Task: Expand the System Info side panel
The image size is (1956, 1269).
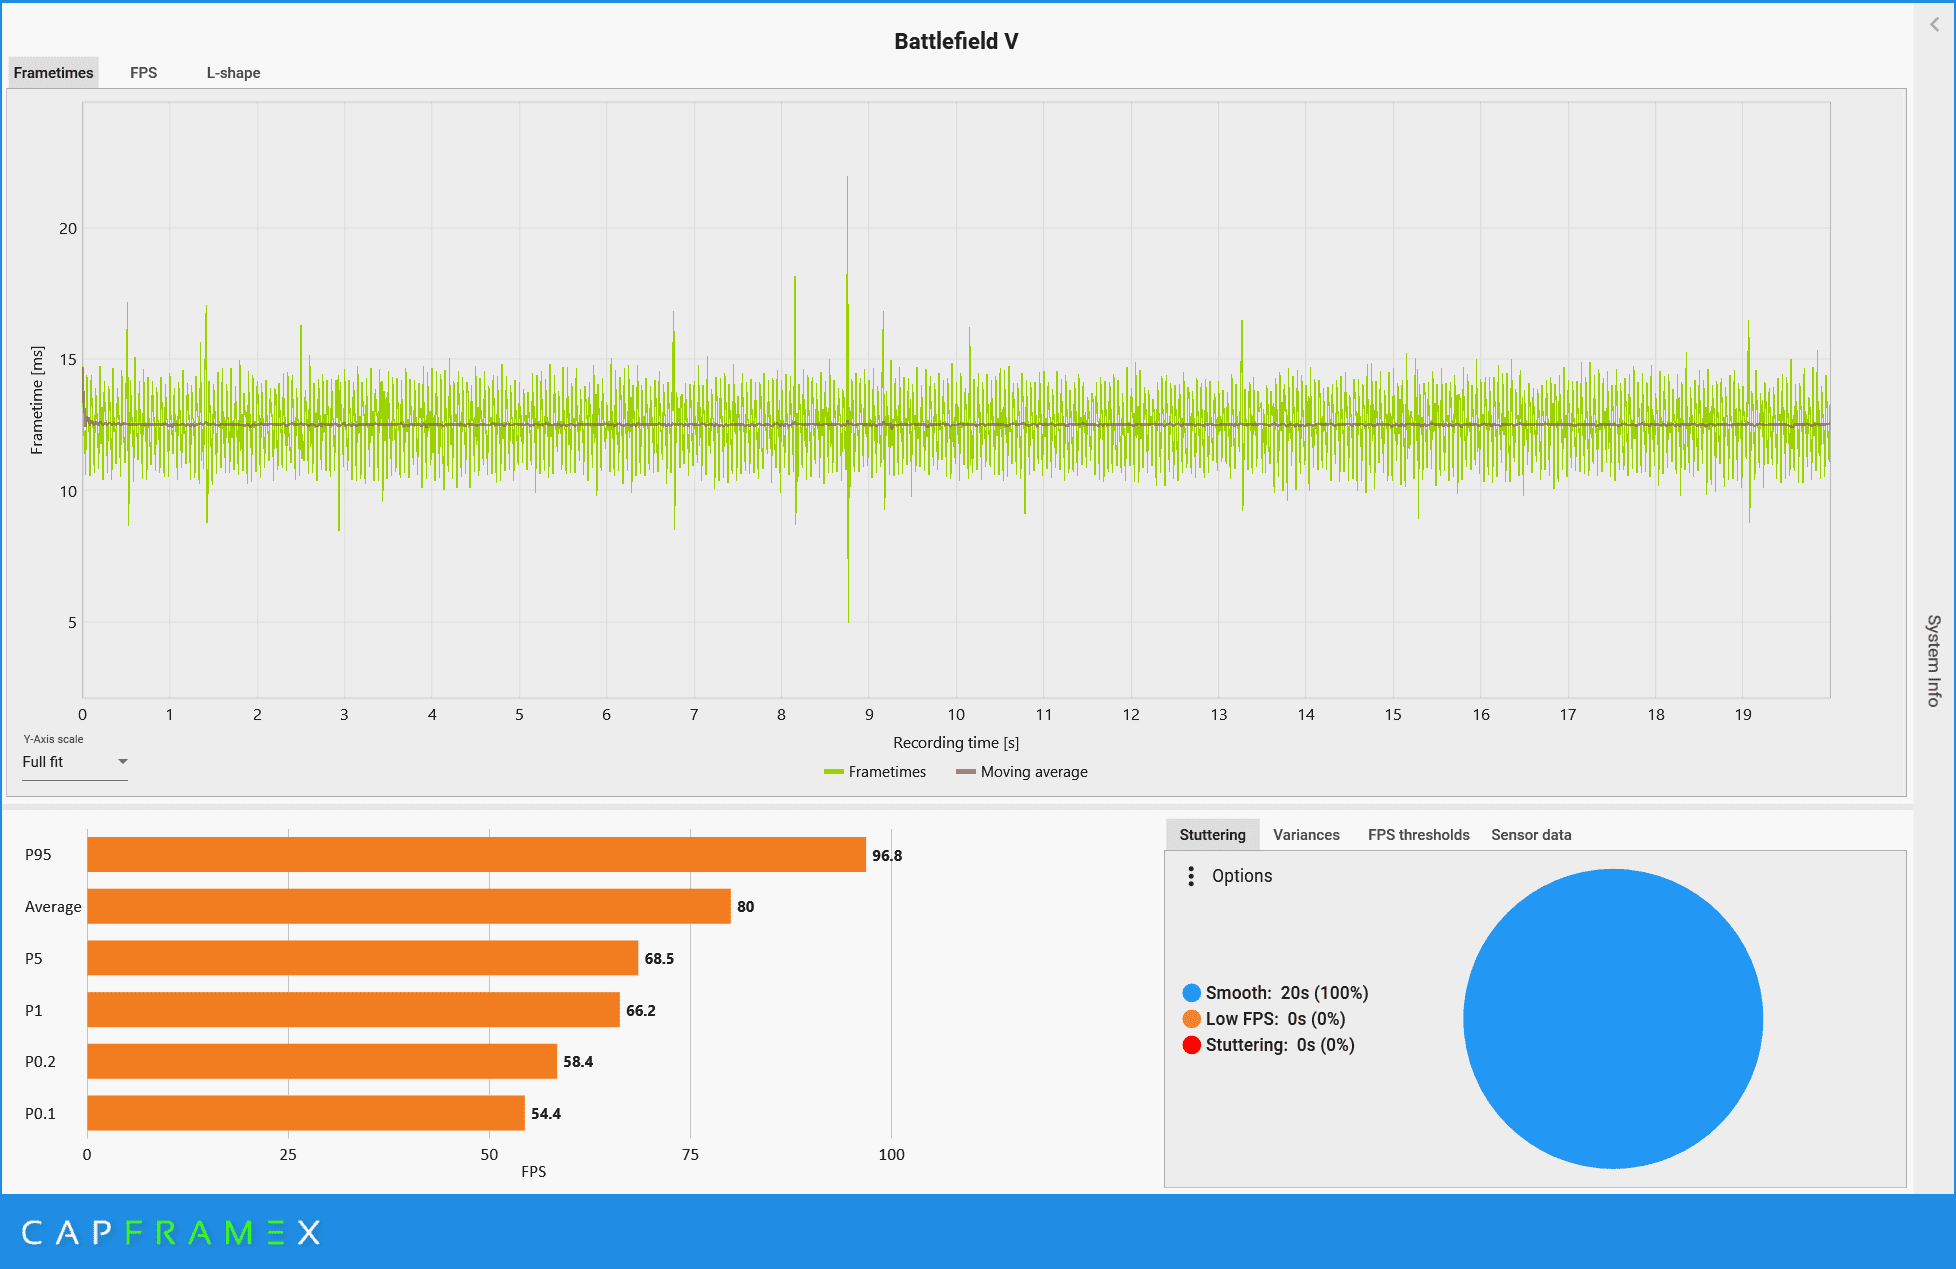Action: 1934,661
